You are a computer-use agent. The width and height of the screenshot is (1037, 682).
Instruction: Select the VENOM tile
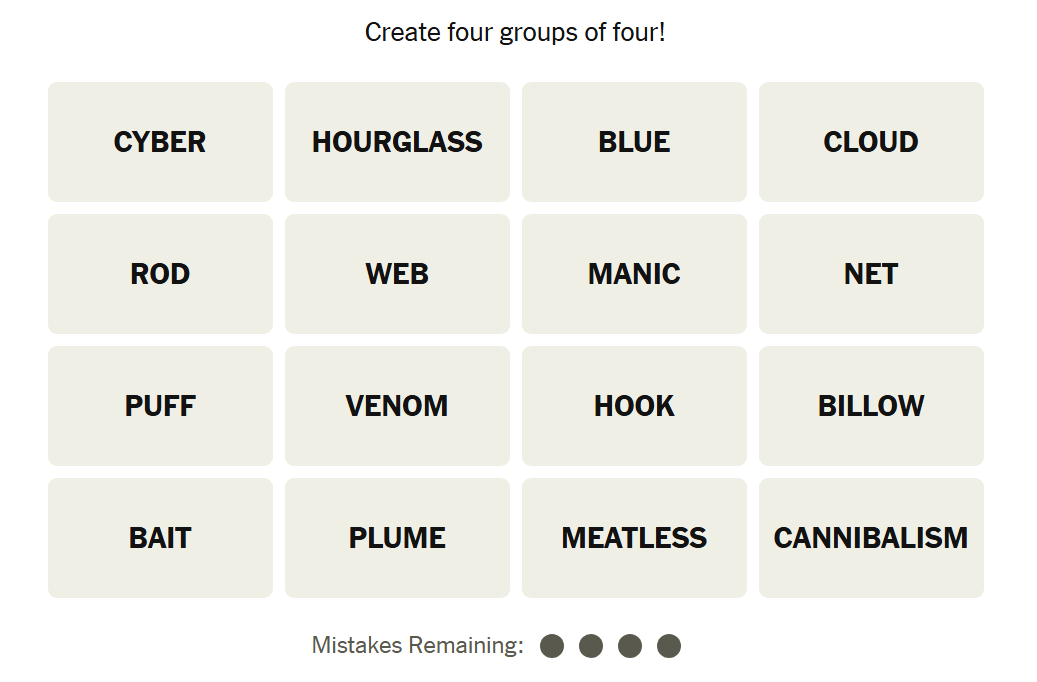(397, 406)
